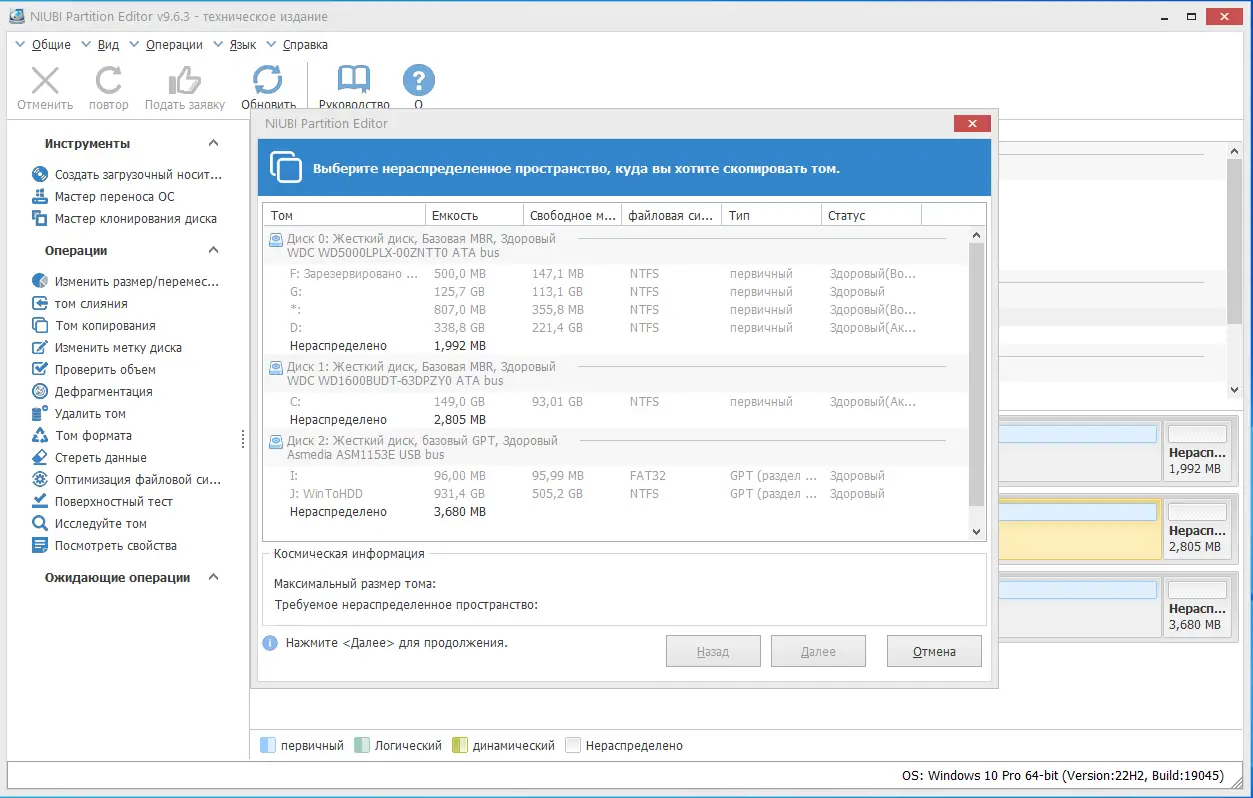Open Исследуйте том
This screenshot has width=1253, height=798.
click(89, 523)
